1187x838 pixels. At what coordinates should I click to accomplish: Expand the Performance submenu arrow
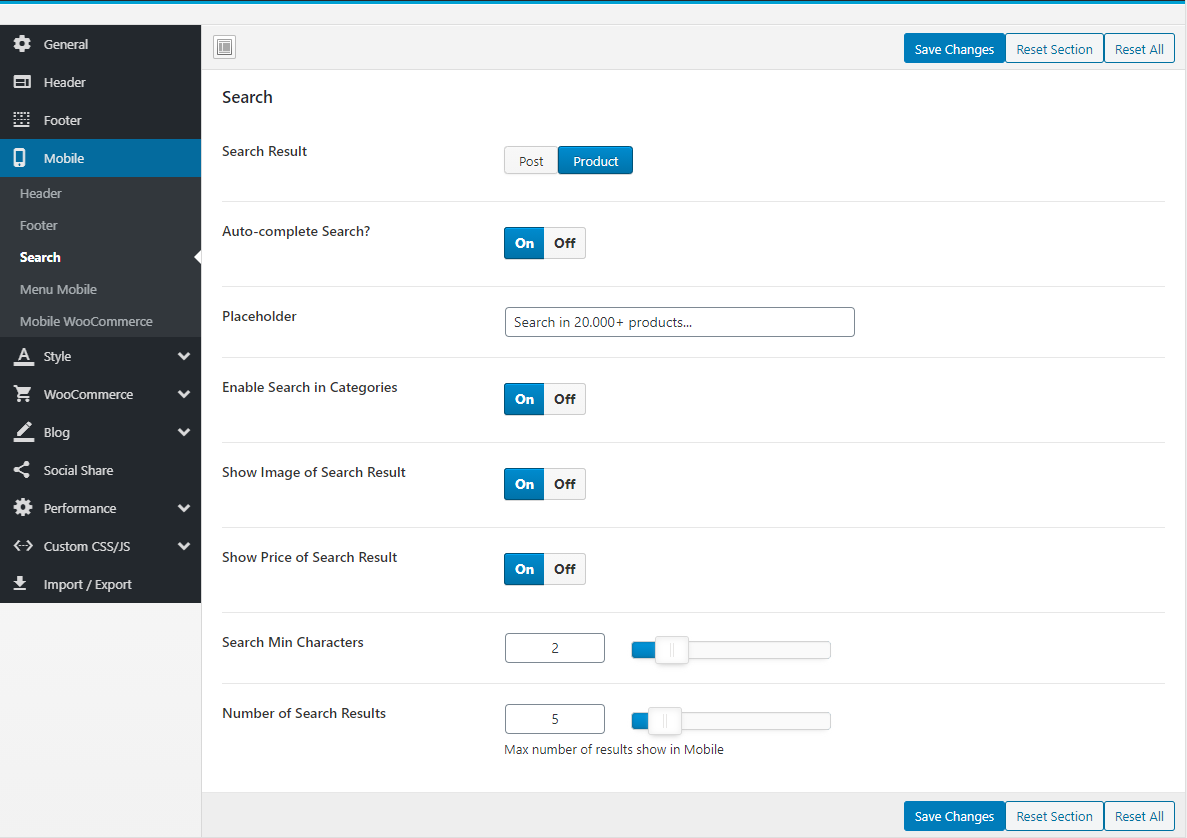pos(183,508)
